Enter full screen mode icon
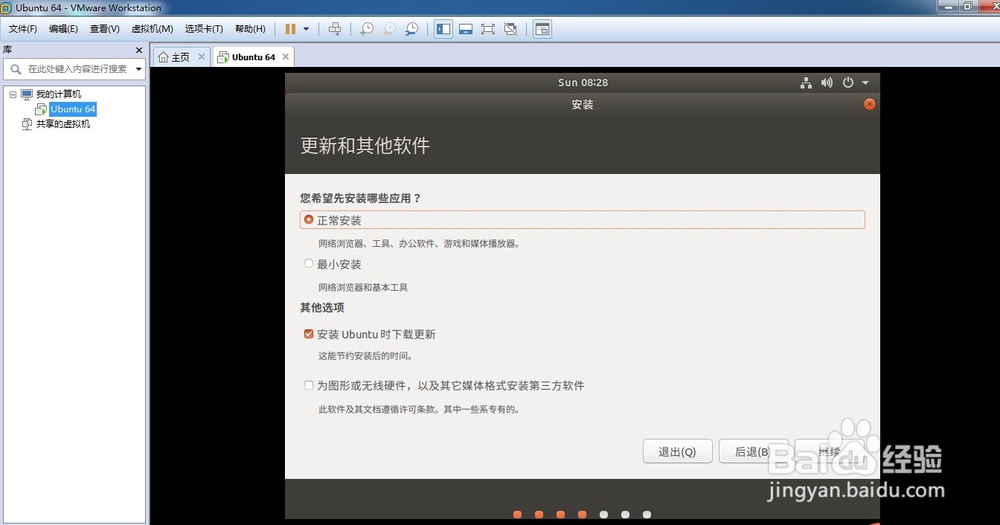Screen dimensions: 1000x525 (x=488, y=29)
